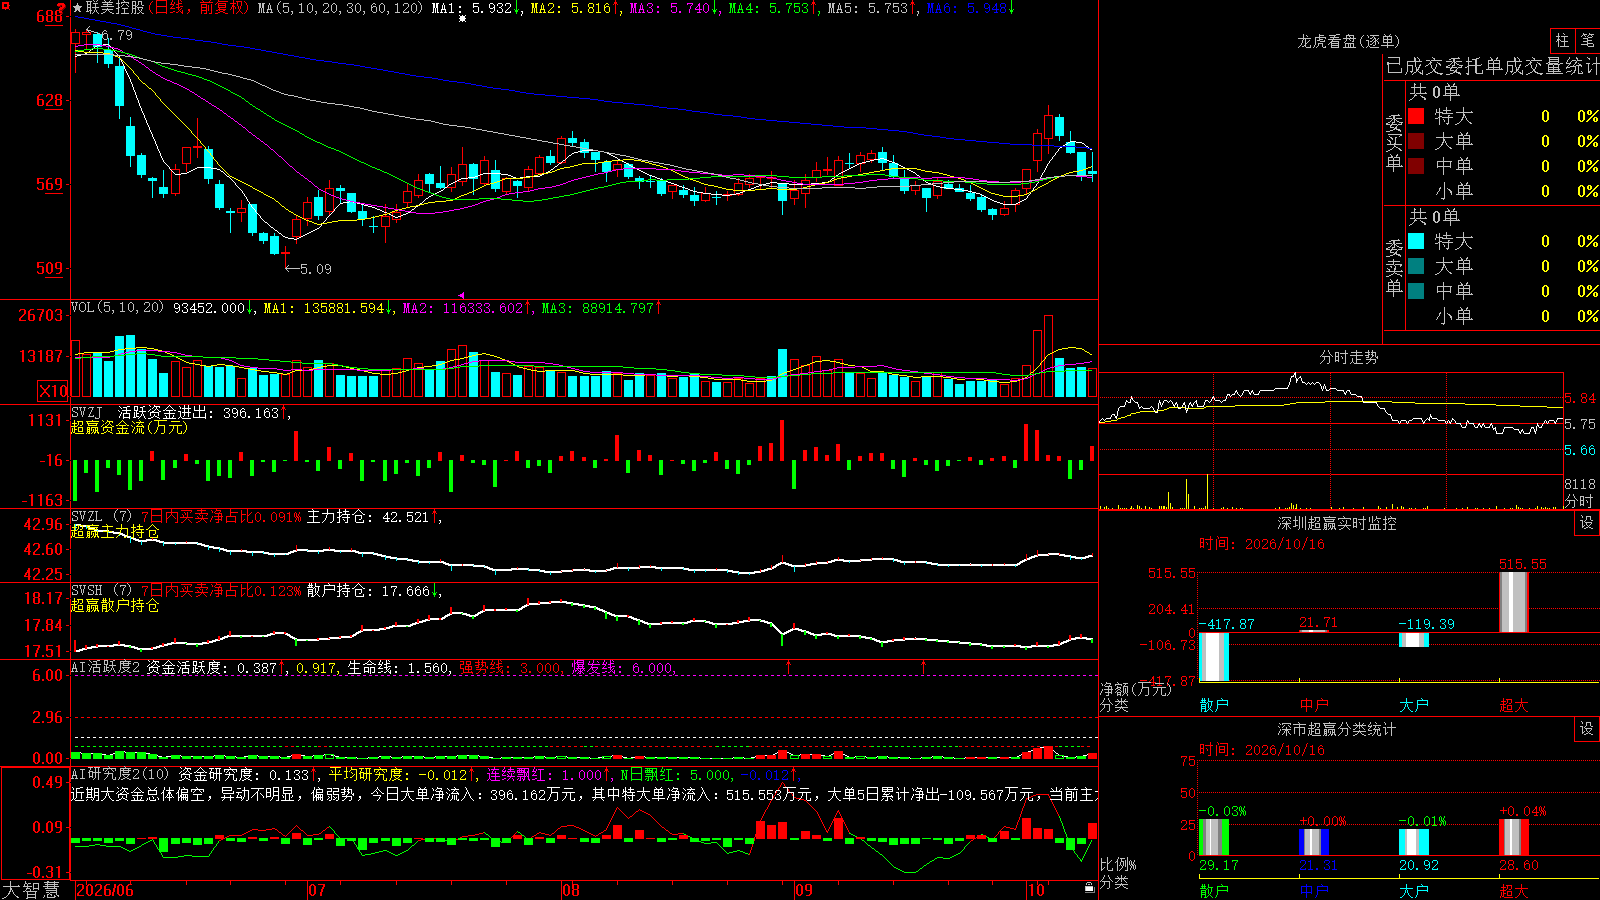Click the 大户 category label in 深圳超赢实时监控
Image resolution: width=1600 pixels, height=900 pixels.
coord(1414,705)
